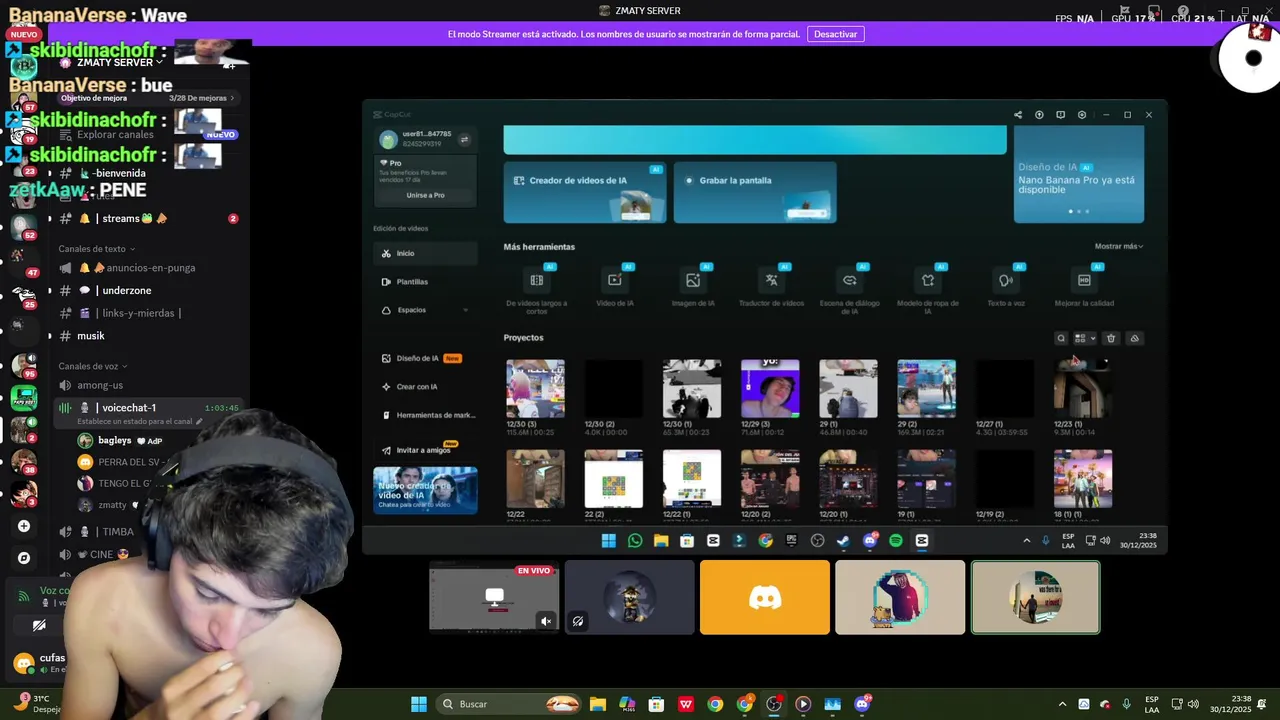1280x720 pixels.
Task: Click the projects trash icon in CapCut
Action: point(1110,338)
